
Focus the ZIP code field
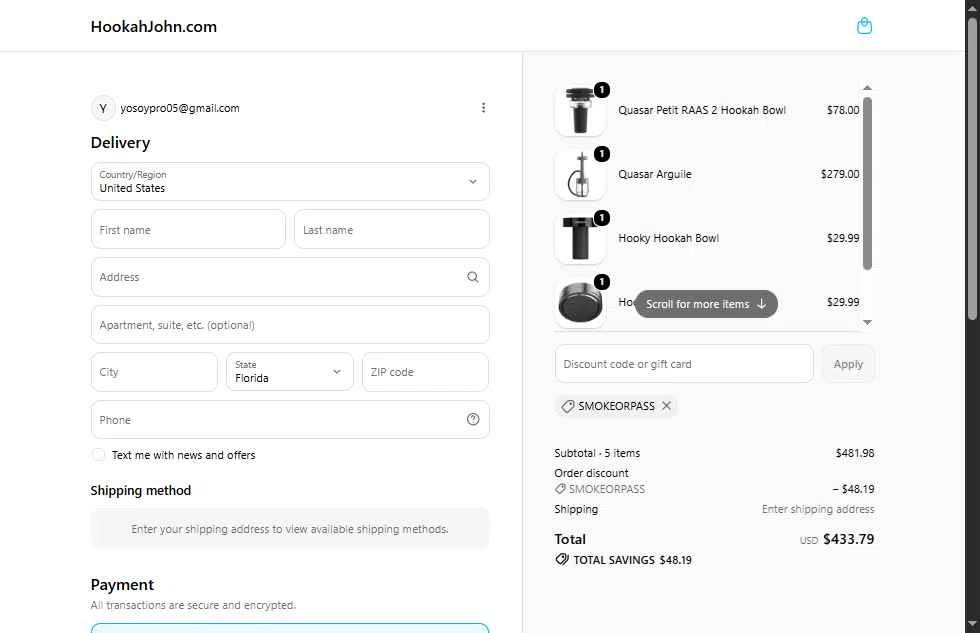click(425, 372)
